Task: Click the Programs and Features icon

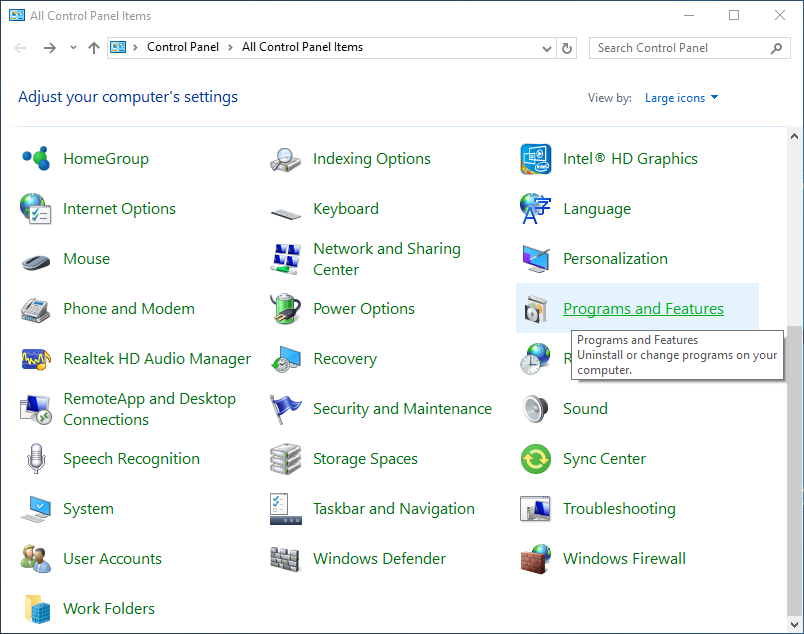Action: click(536, 309)
